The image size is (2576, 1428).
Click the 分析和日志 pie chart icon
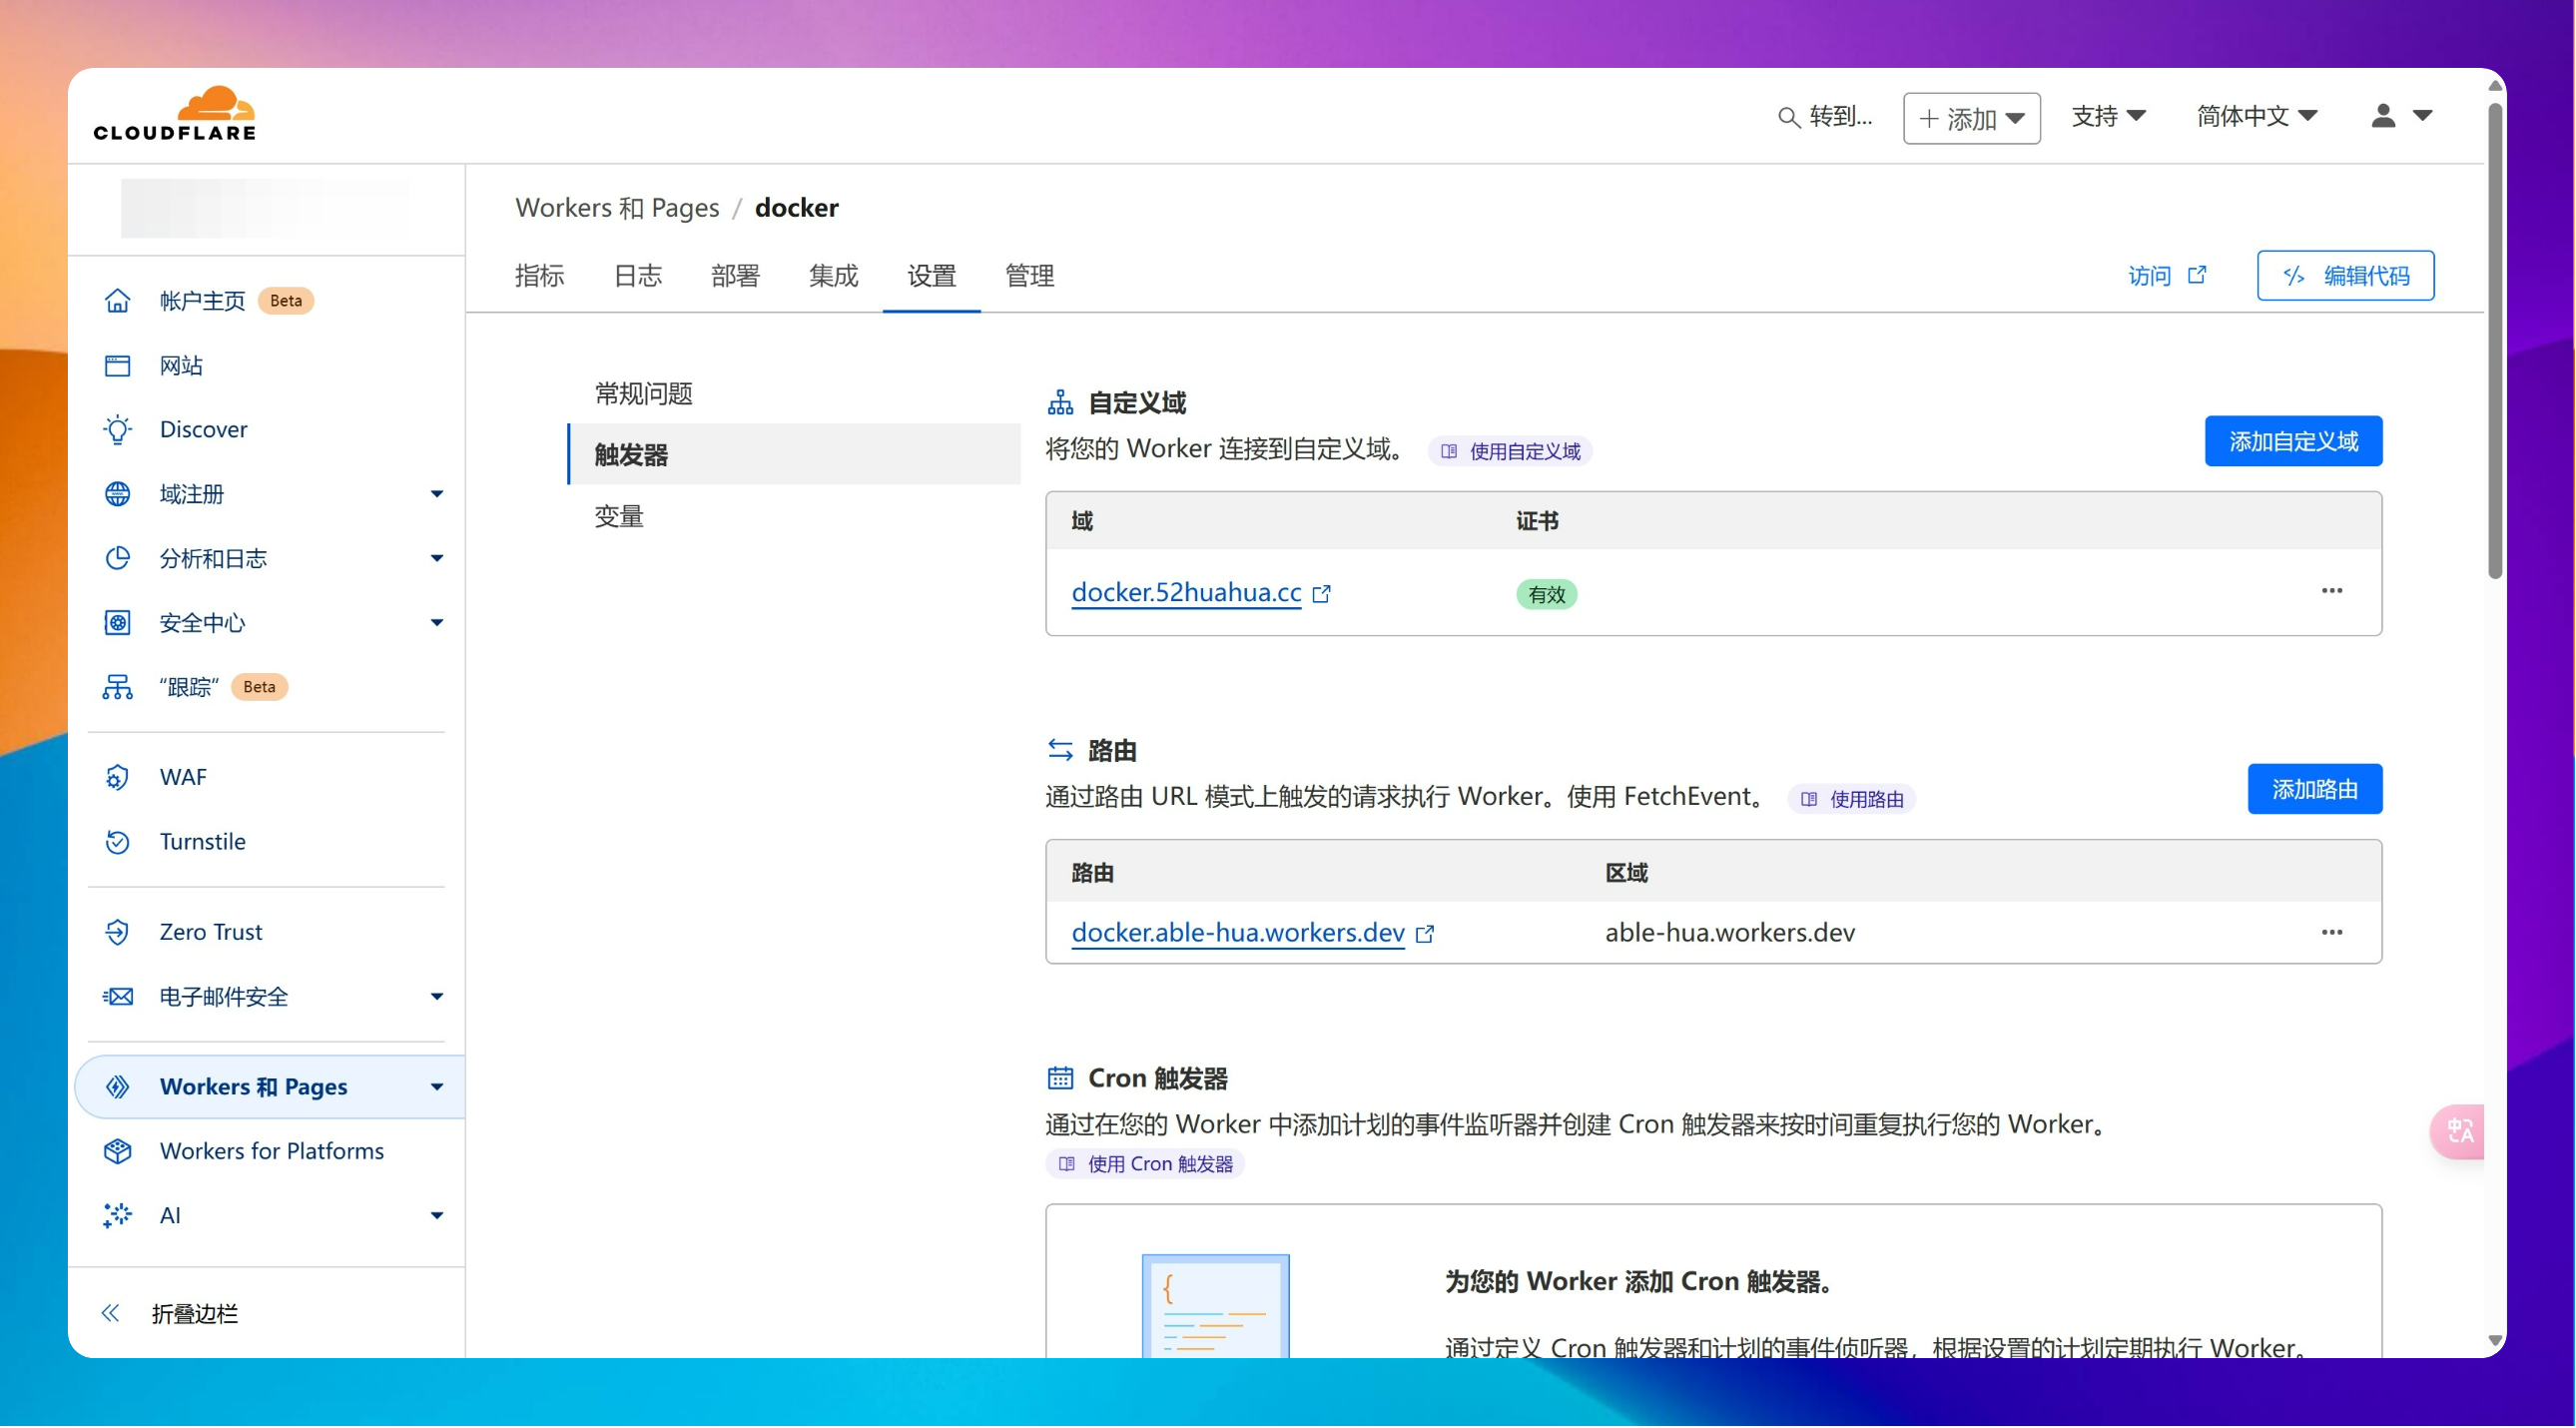[117, 558]
